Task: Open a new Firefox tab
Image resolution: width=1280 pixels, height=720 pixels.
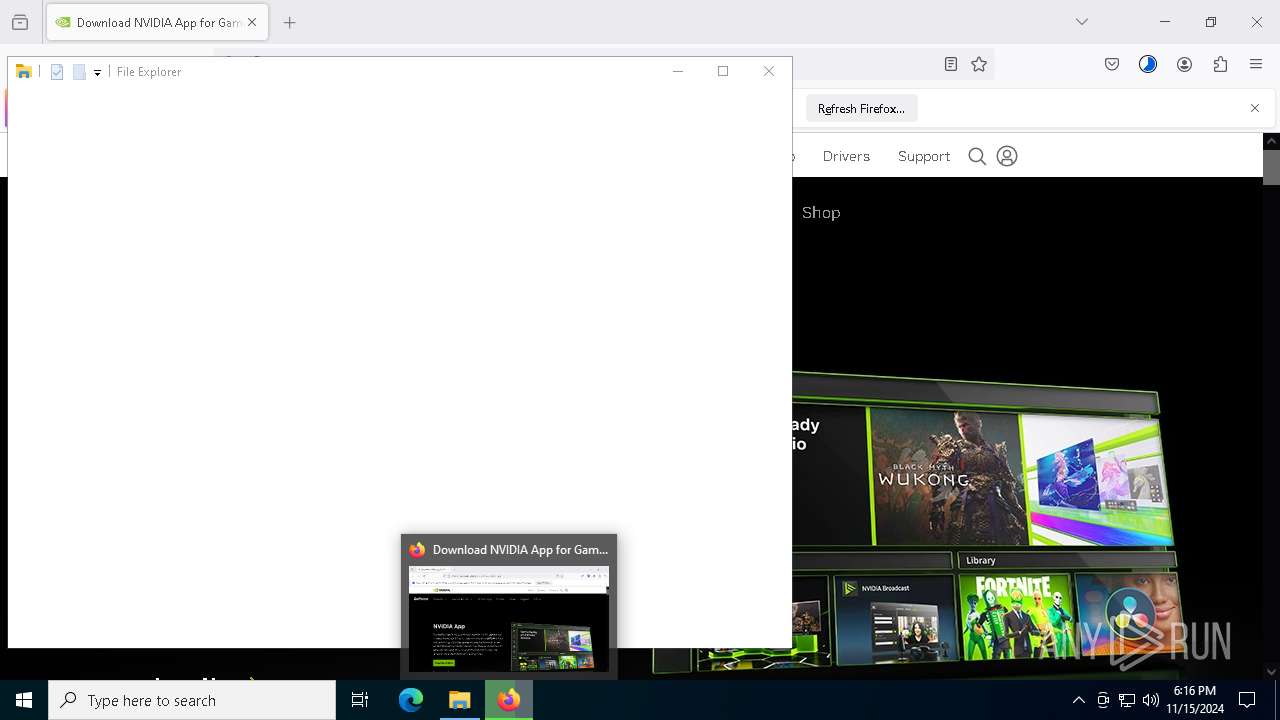Action: point(290,22)
